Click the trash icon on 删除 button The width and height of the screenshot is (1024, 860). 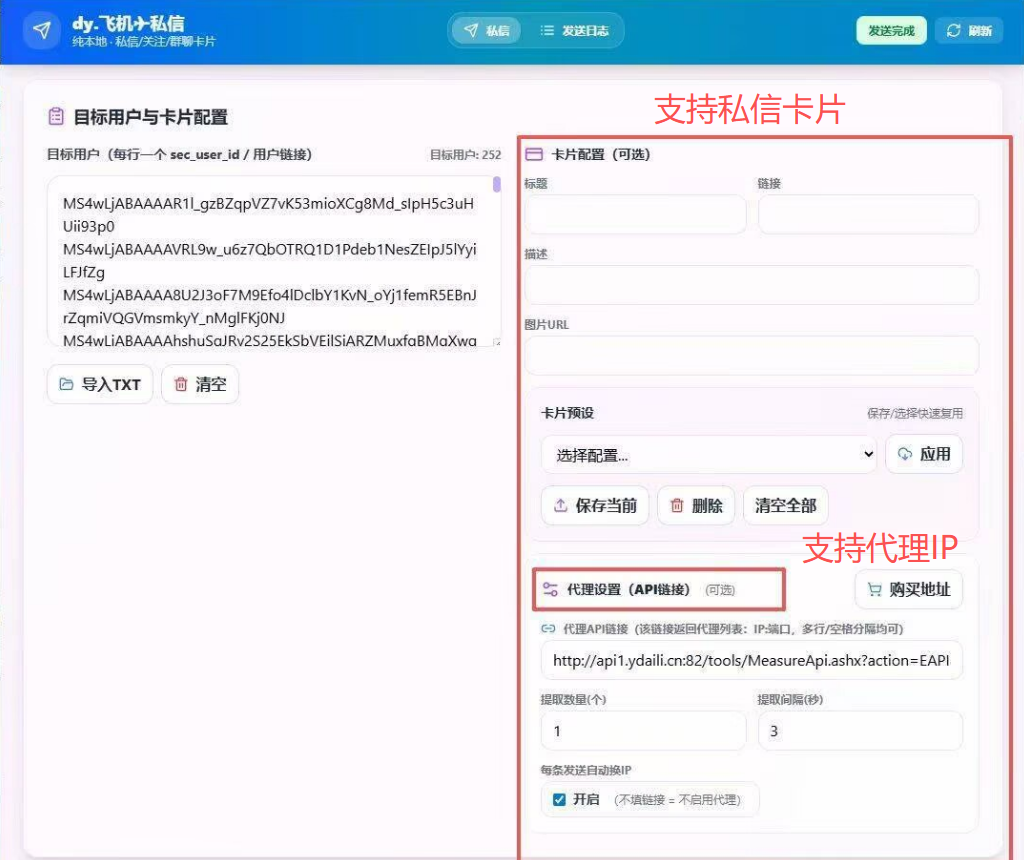677,506
